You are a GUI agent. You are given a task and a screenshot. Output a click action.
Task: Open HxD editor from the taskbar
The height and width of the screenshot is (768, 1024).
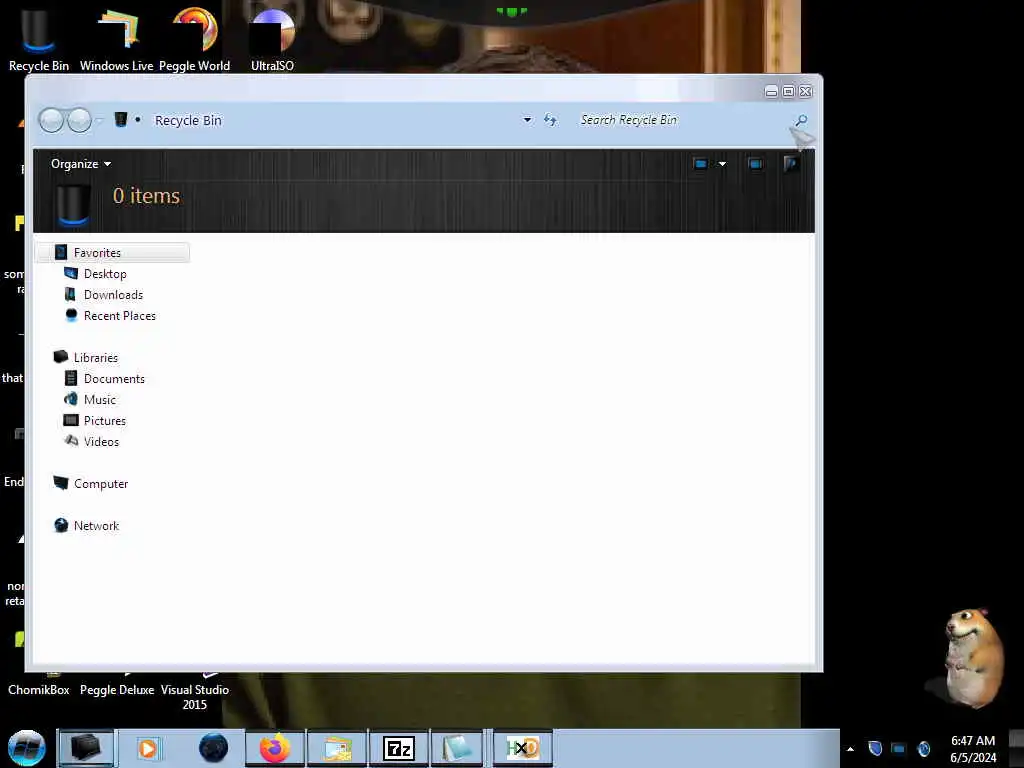point(522,748)
